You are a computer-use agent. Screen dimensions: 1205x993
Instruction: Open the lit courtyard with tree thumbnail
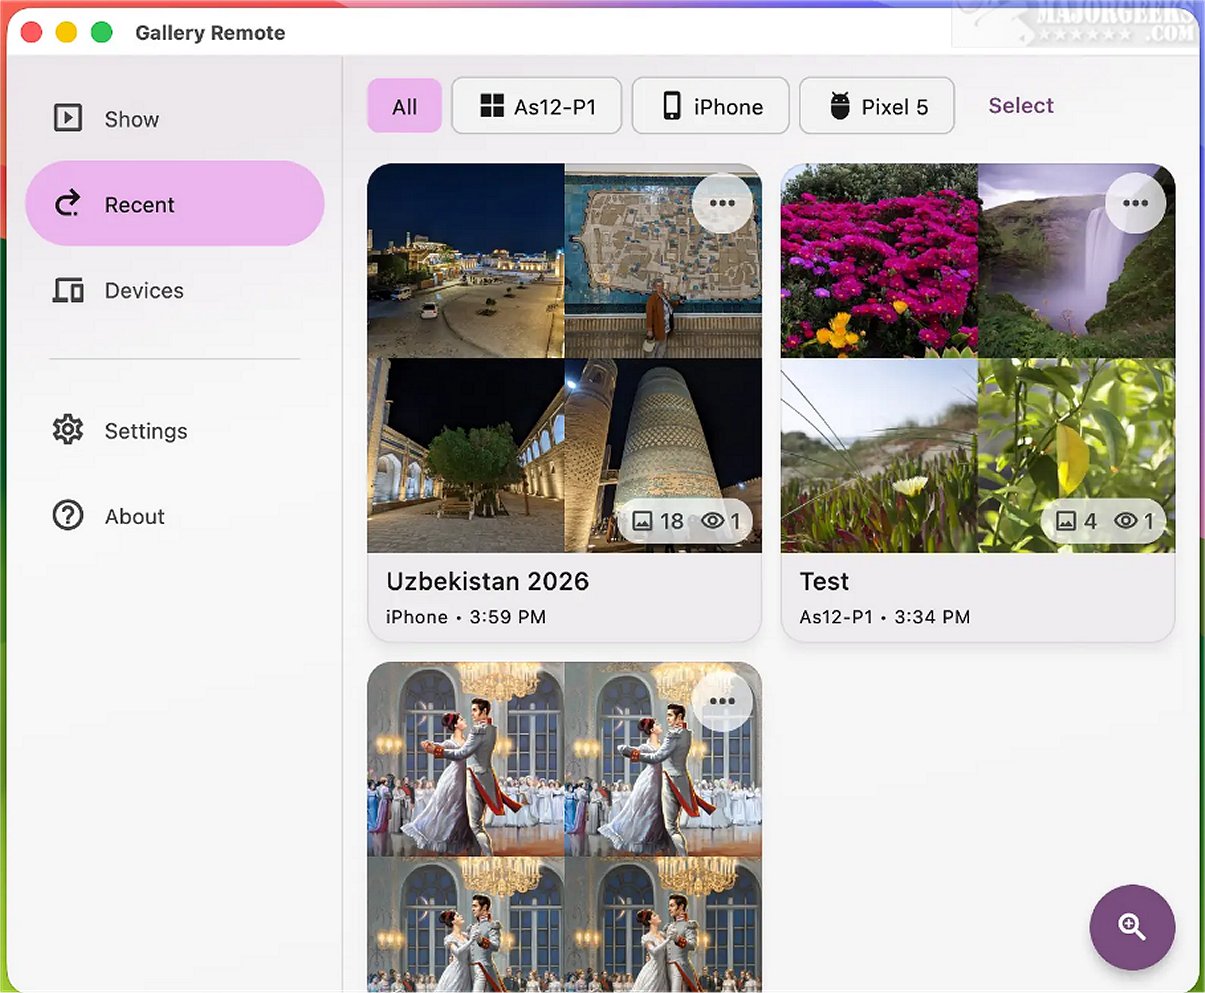click(x=466, y=455)
